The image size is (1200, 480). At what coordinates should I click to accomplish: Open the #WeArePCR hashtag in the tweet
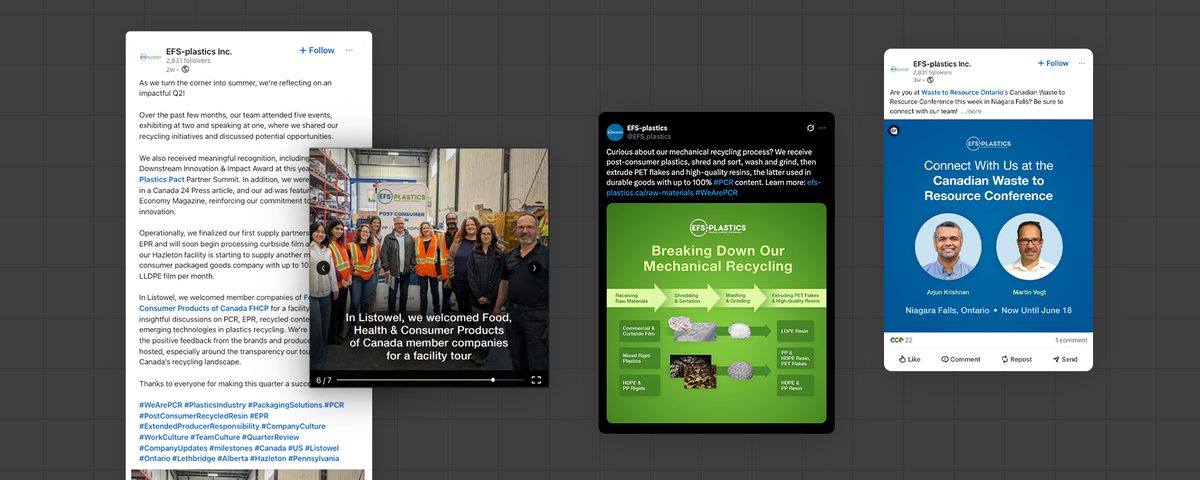(x=715, y=193)
